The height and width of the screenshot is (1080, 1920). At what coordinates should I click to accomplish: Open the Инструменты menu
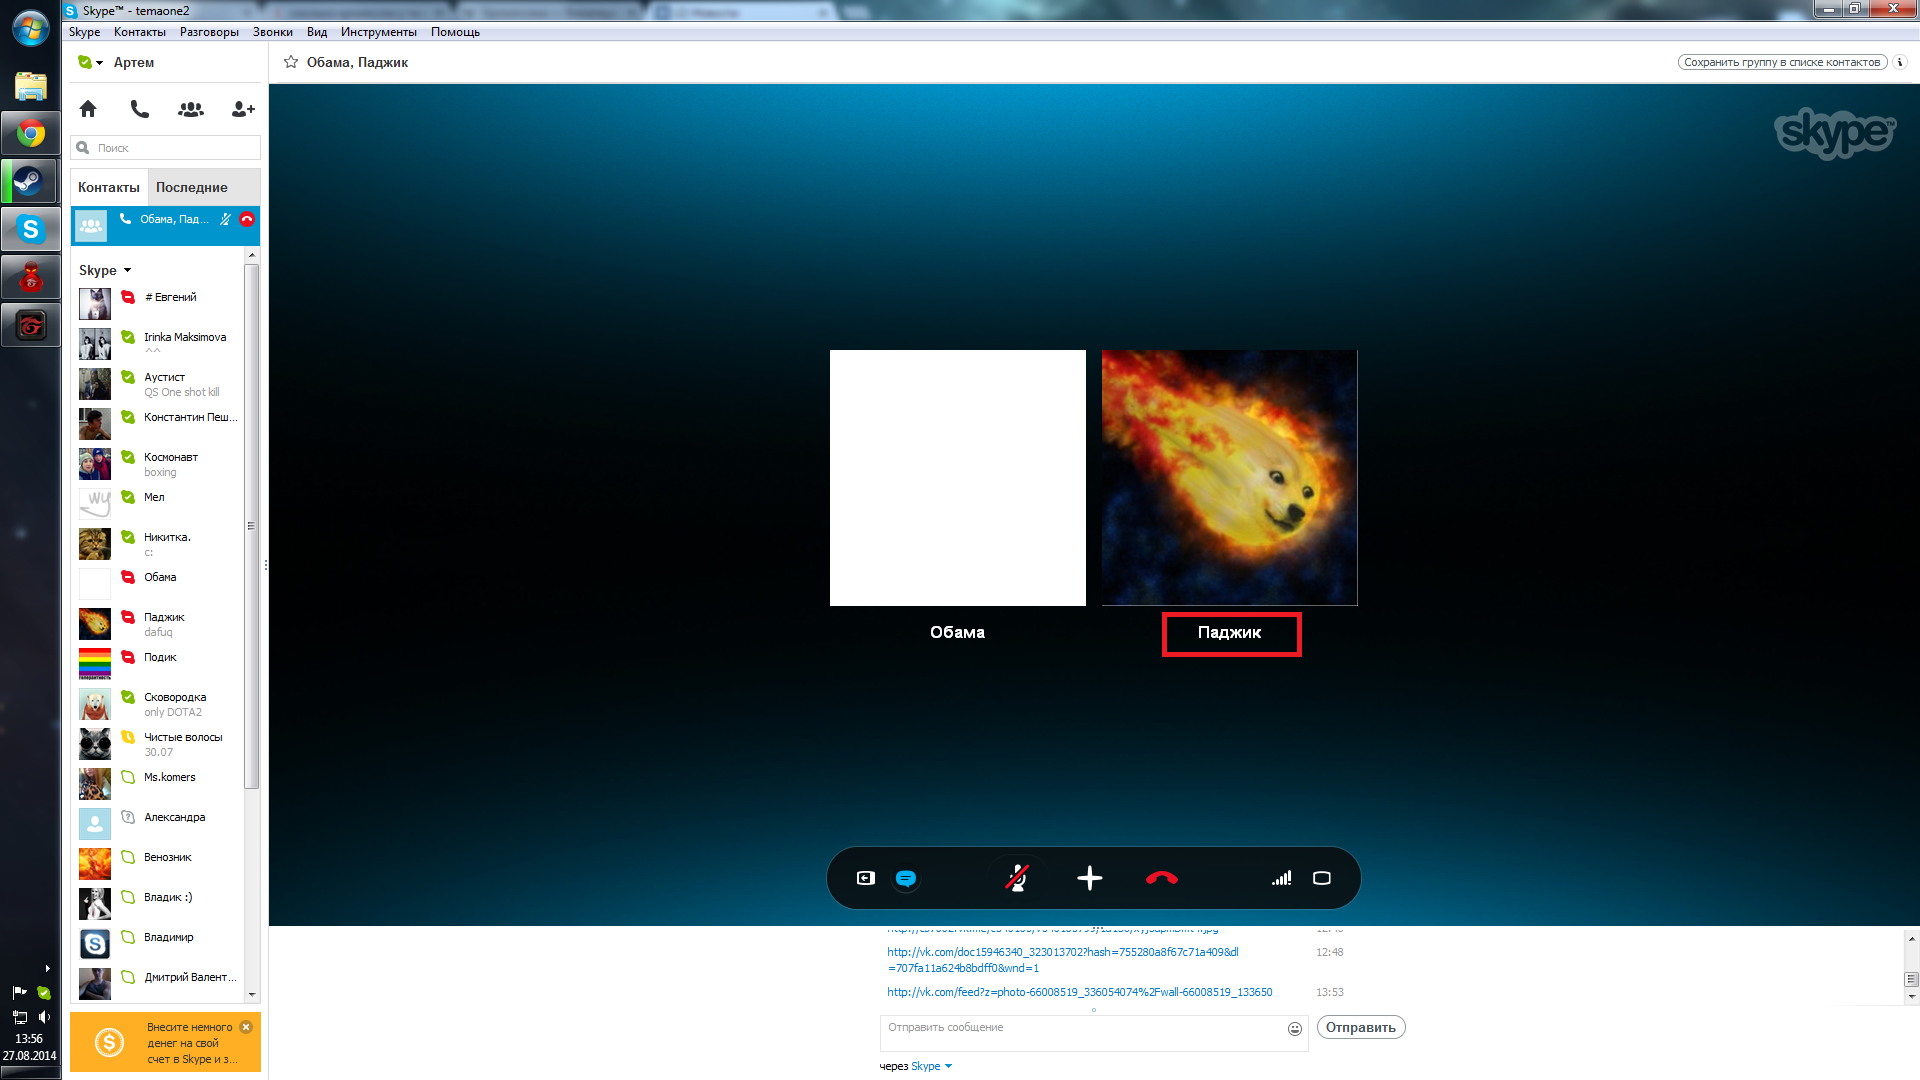[x=379, y=32]
